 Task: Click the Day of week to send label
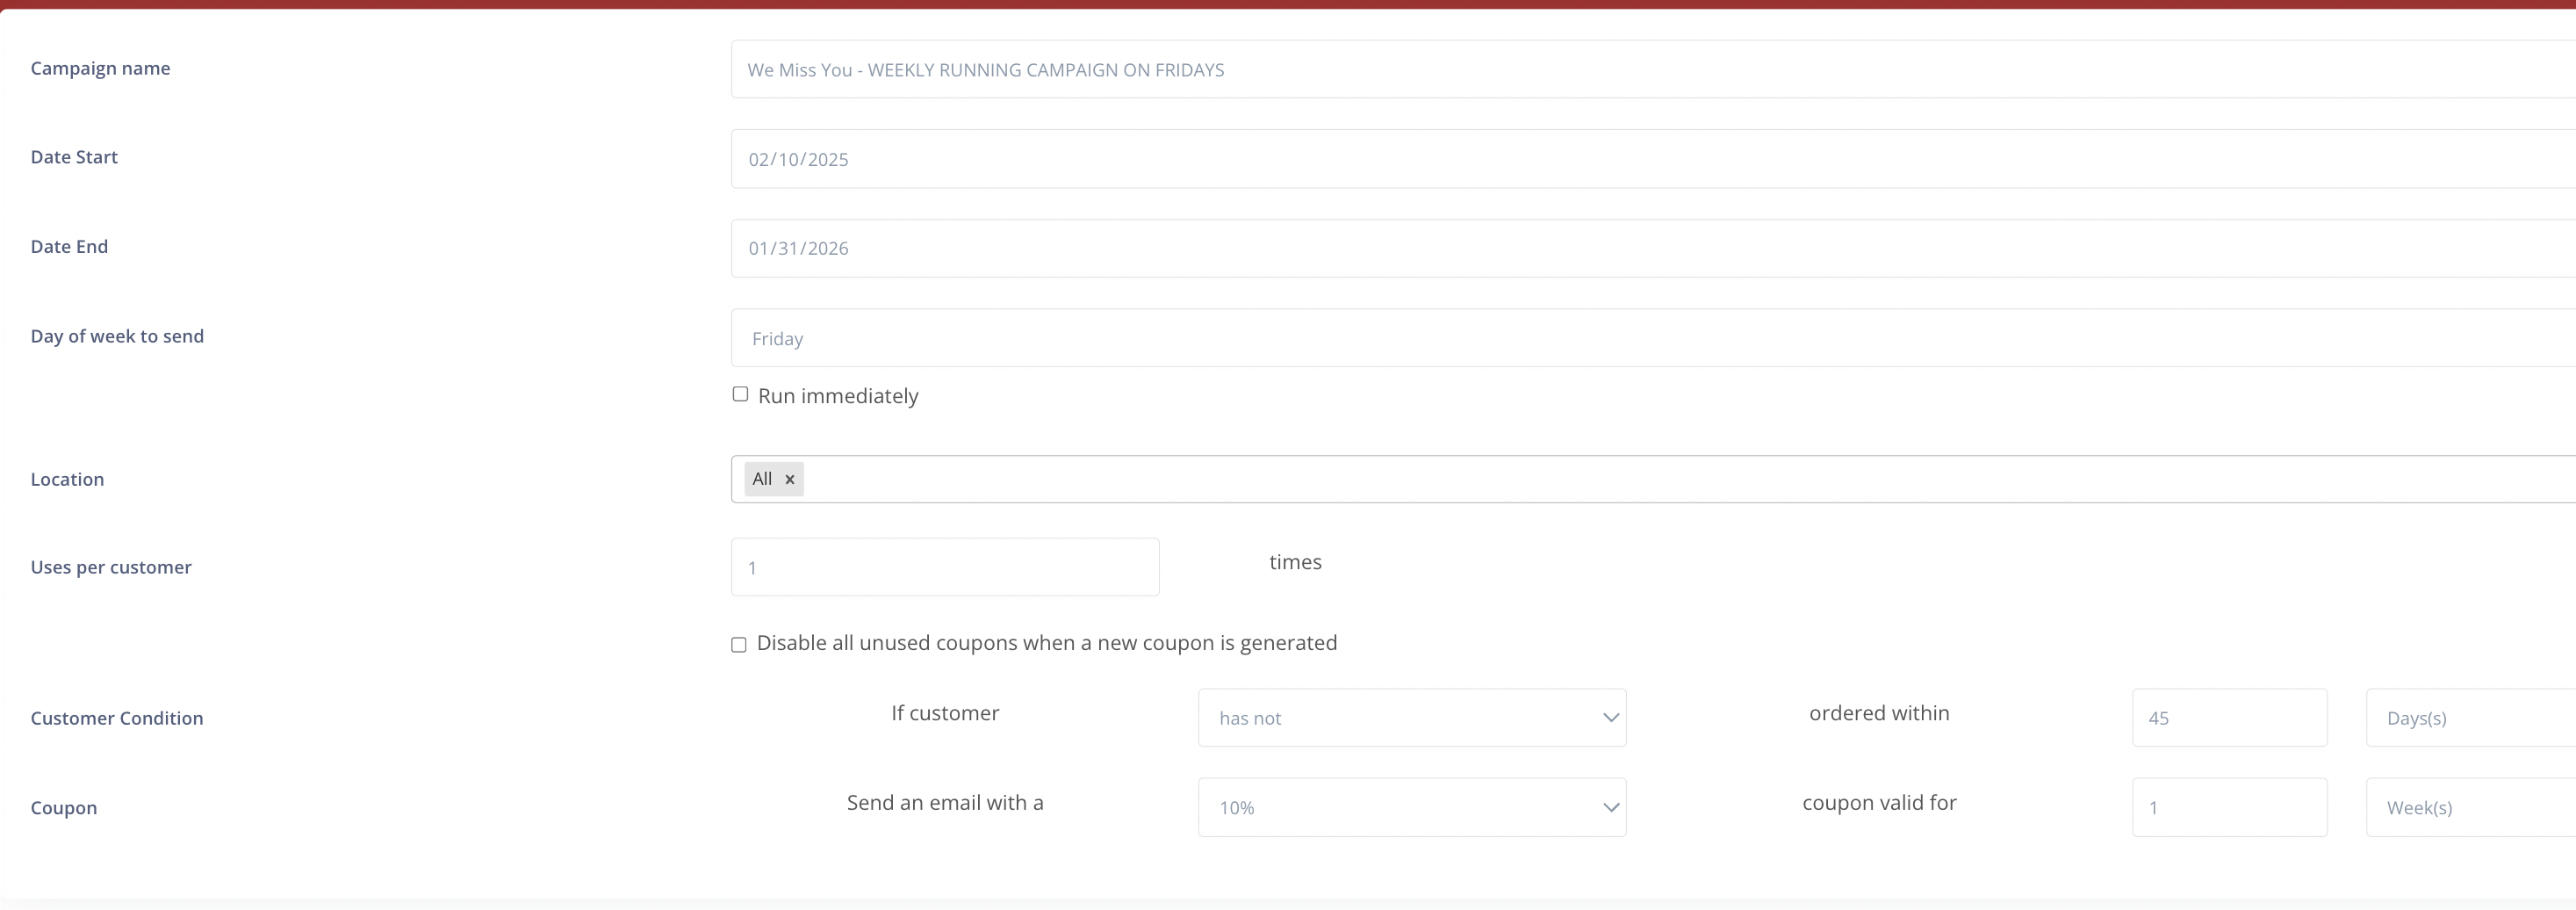click(117, 336)
